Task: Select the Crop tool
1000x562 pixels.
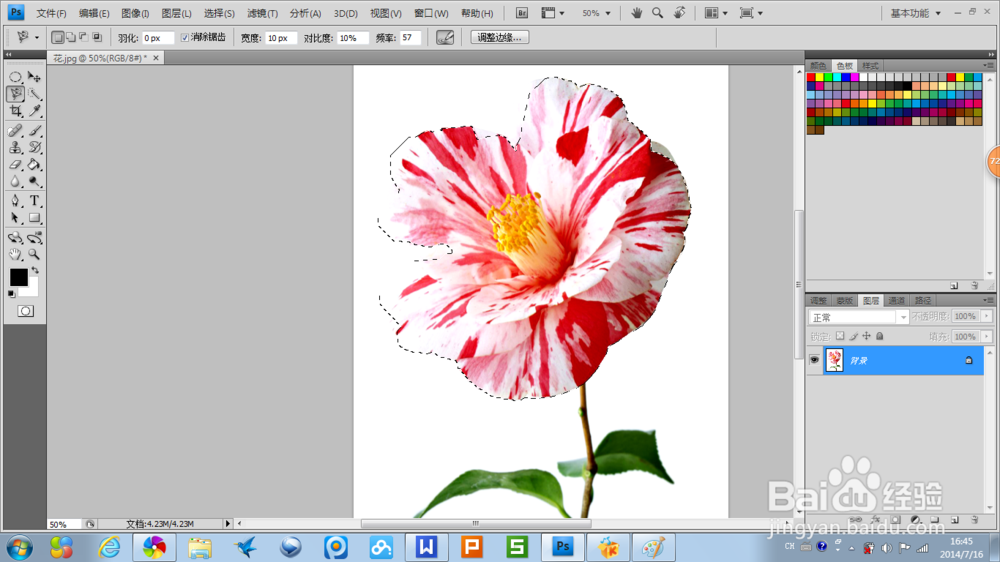Action: (15, 112)
